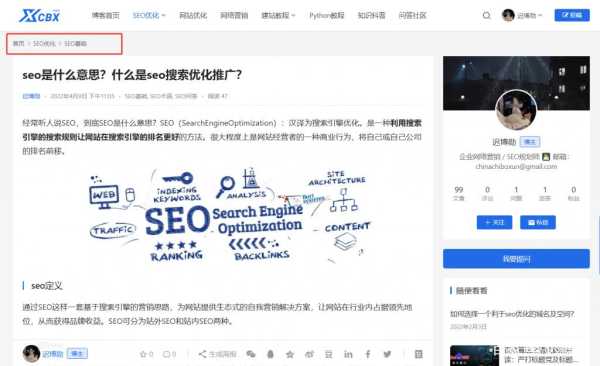Open the XCBX logo home link
600x366 pixels.
click(x=40, y=16)
